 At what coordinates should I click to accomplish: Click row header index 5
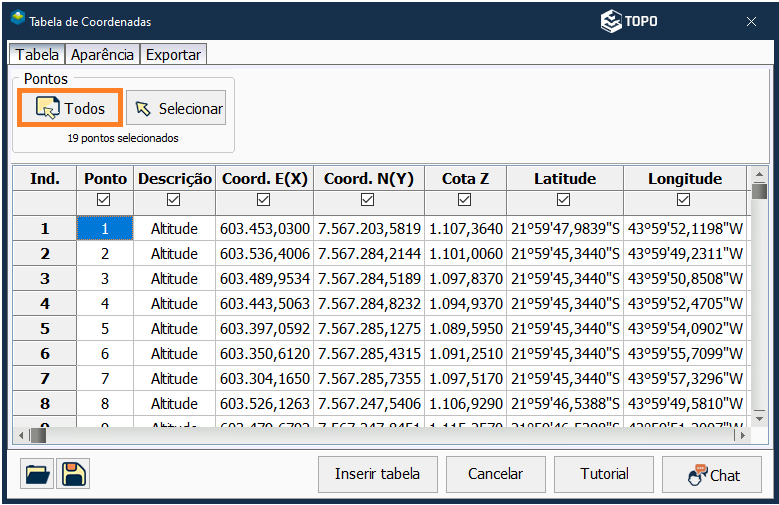(x=45, y=329)
